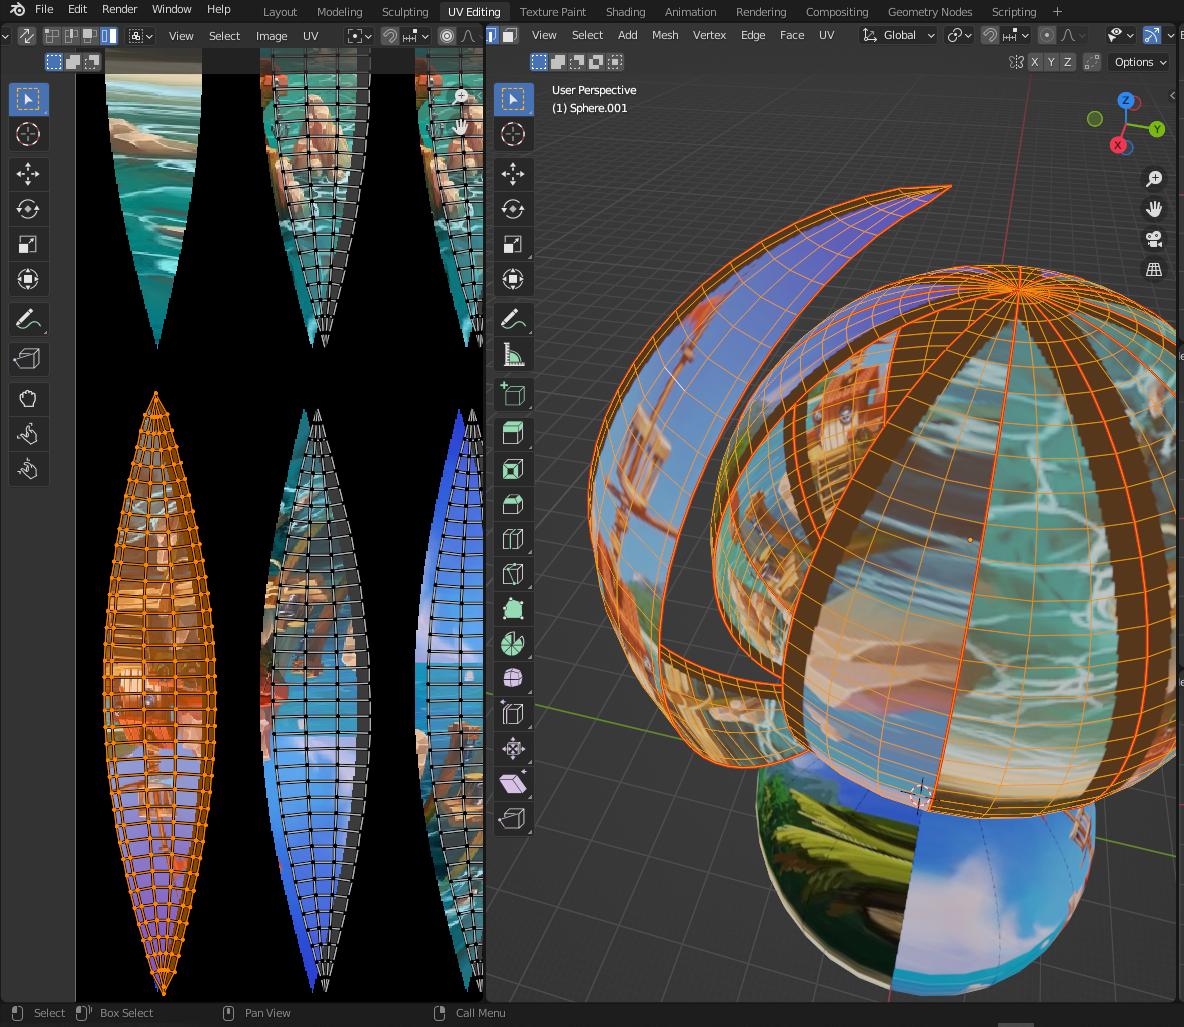The image size is (1184, 1027).
Task: Select the Move tool in the 3D viewport toolbar
Action: (x=513, y=174)
